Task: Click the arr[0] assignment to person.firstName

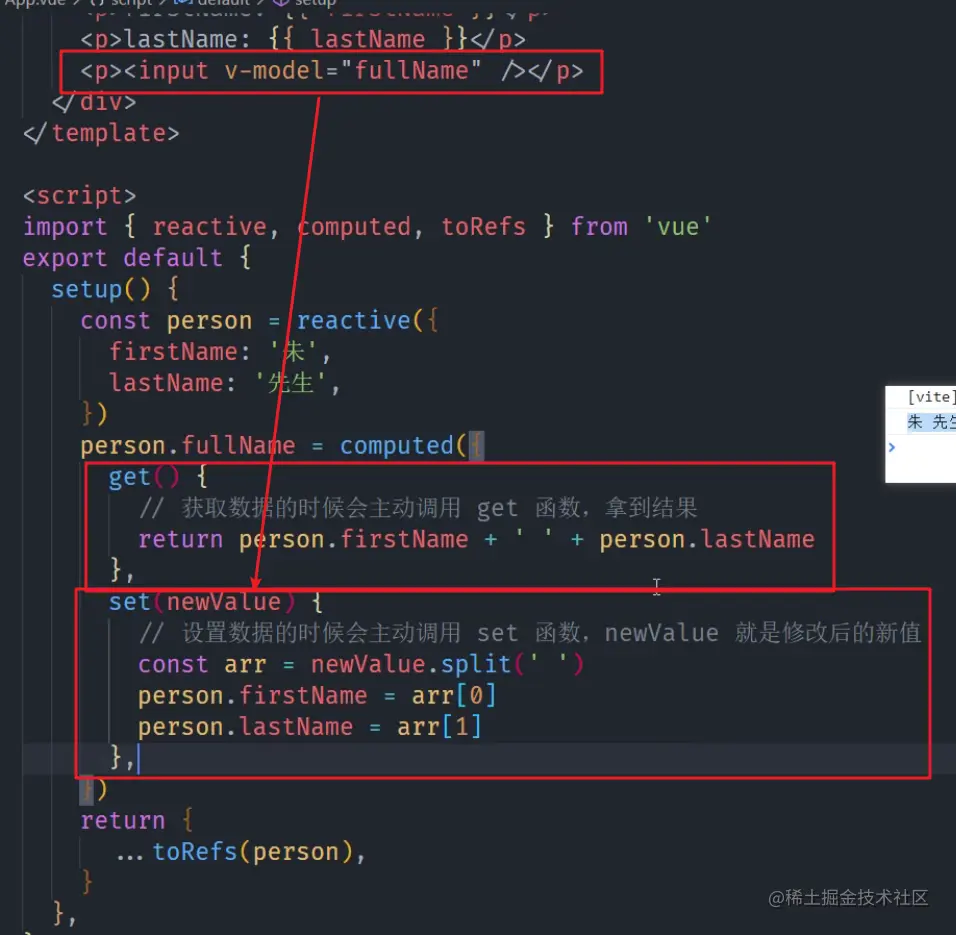Action: click(454, 696)
